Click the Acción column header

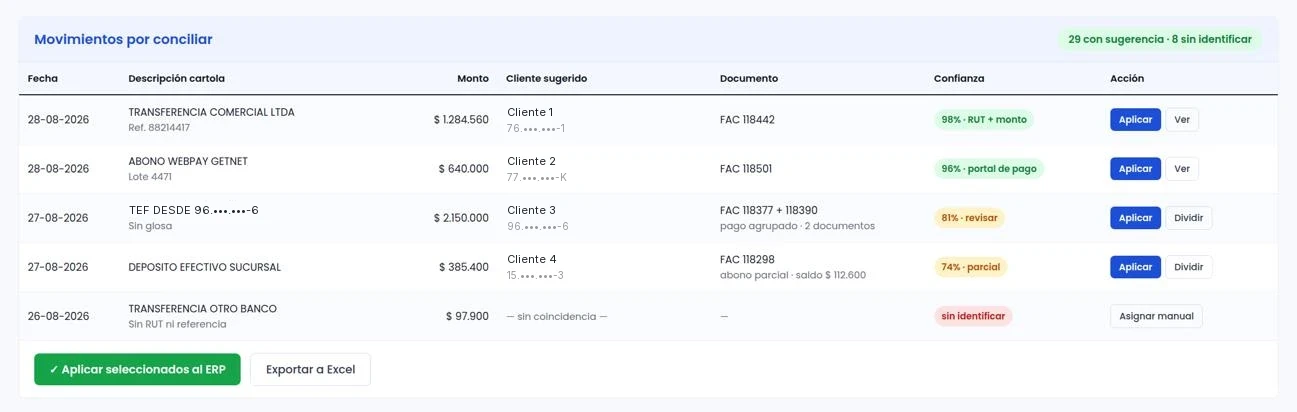(x=1127, y=78)
